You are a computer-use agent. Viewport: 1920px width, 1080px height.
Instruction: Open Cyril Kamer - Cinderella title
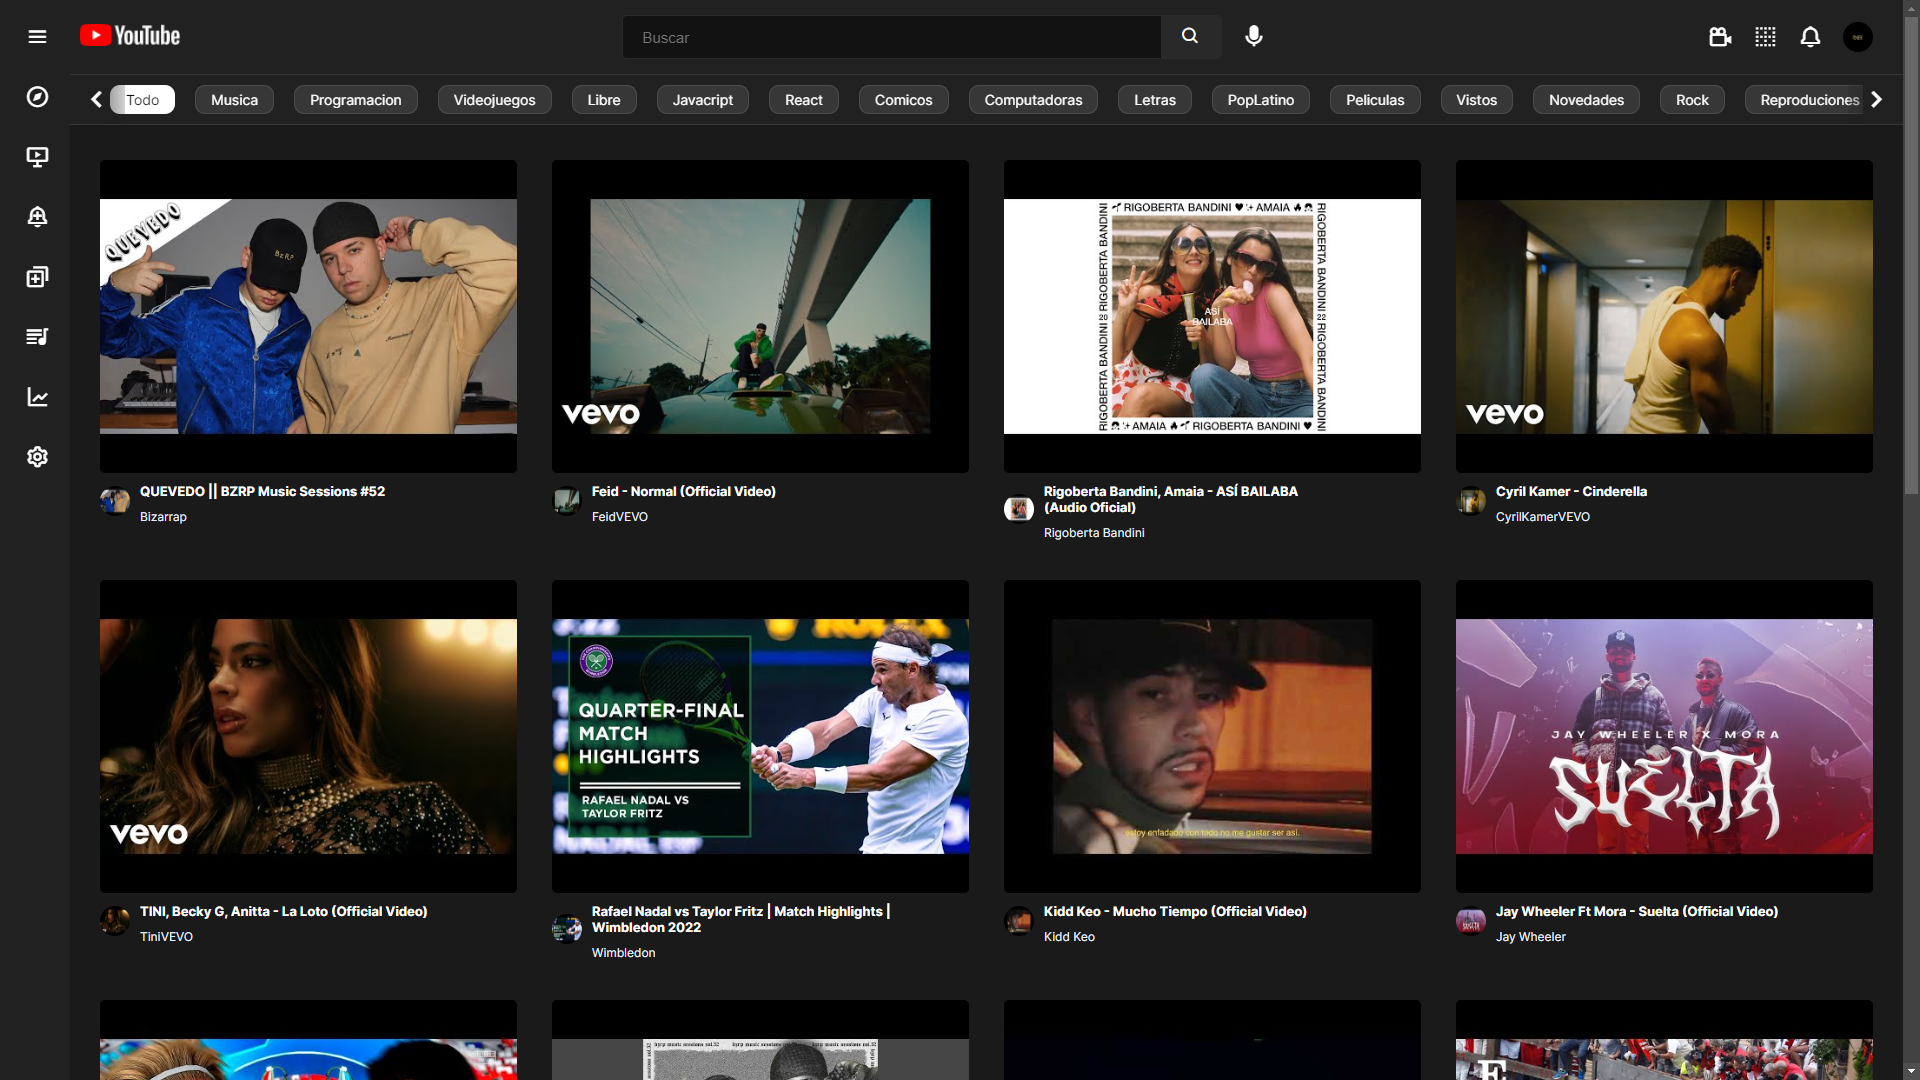1570,491
